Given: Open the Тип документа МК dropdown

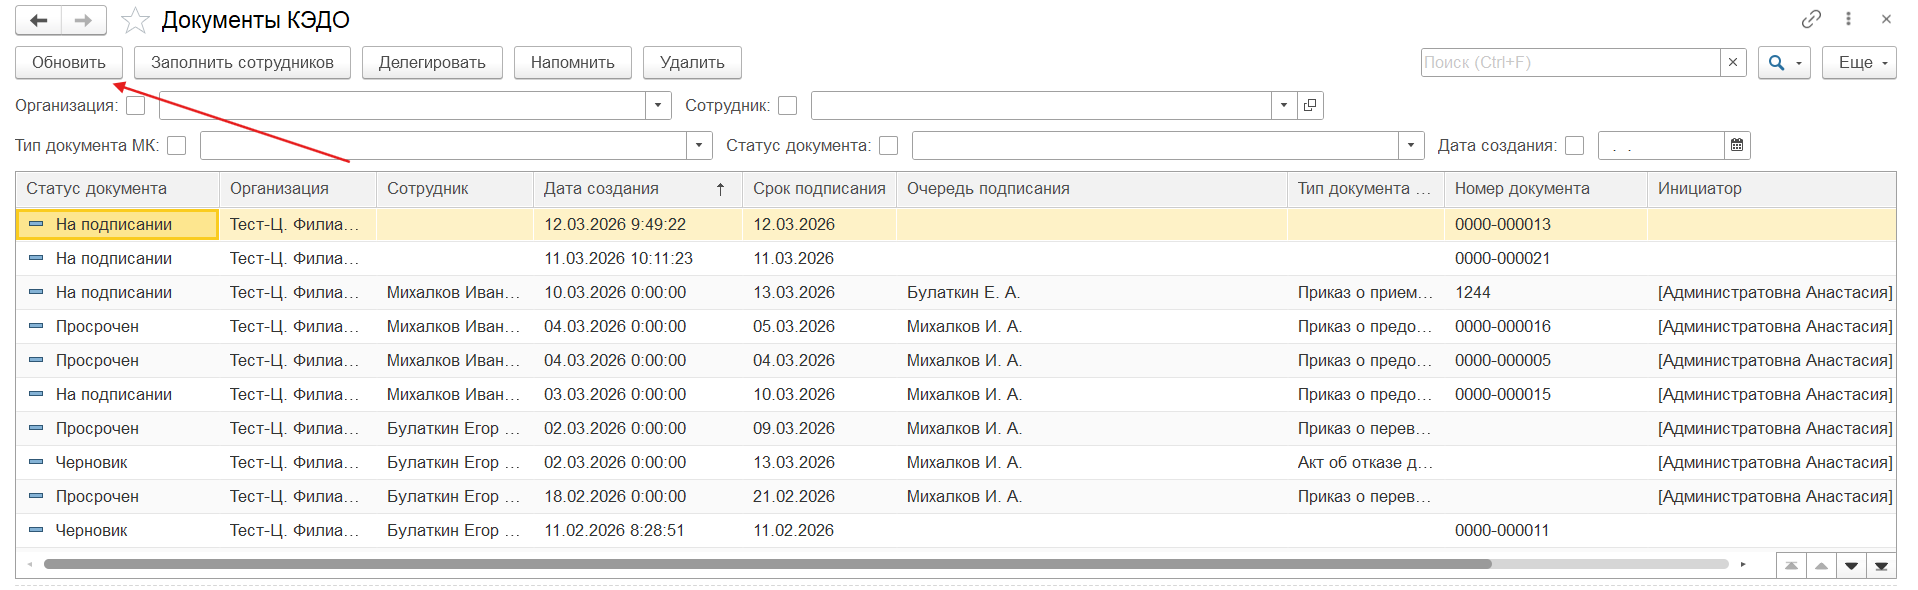Looking at the screenshot, I should [699, 145].
